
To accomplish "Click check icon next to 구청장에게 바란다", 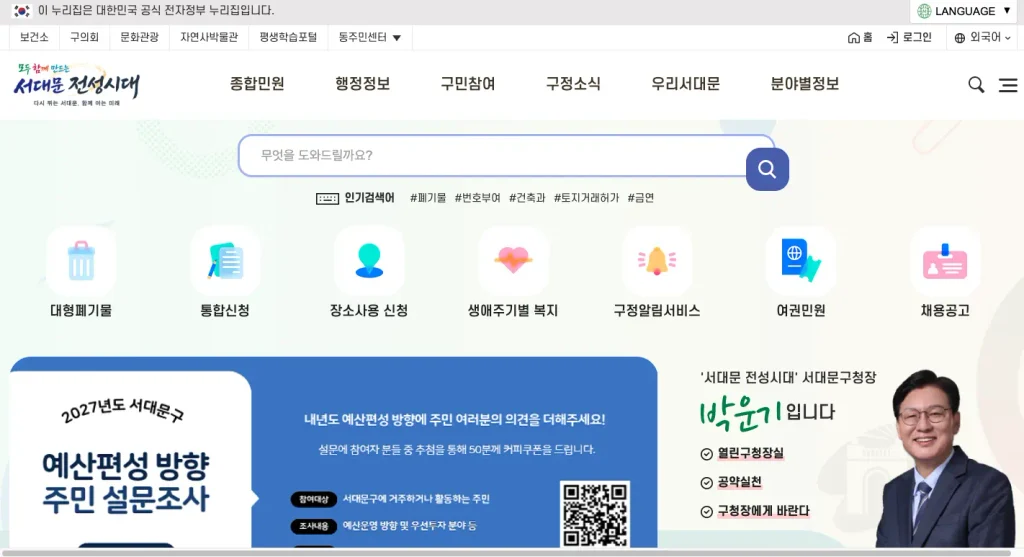I will (706, 512).
